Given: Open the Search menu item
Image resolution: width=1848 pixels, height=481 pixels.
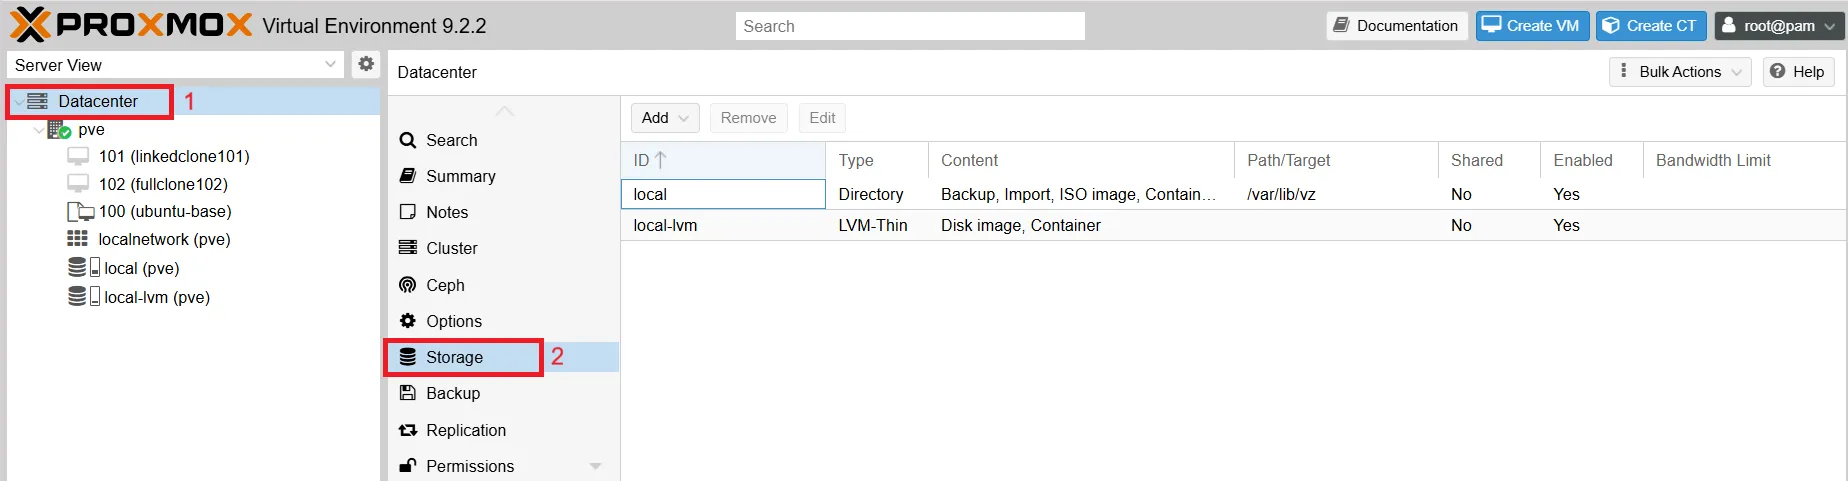Looking at the screenshot, I should click(x=503, y=140).
